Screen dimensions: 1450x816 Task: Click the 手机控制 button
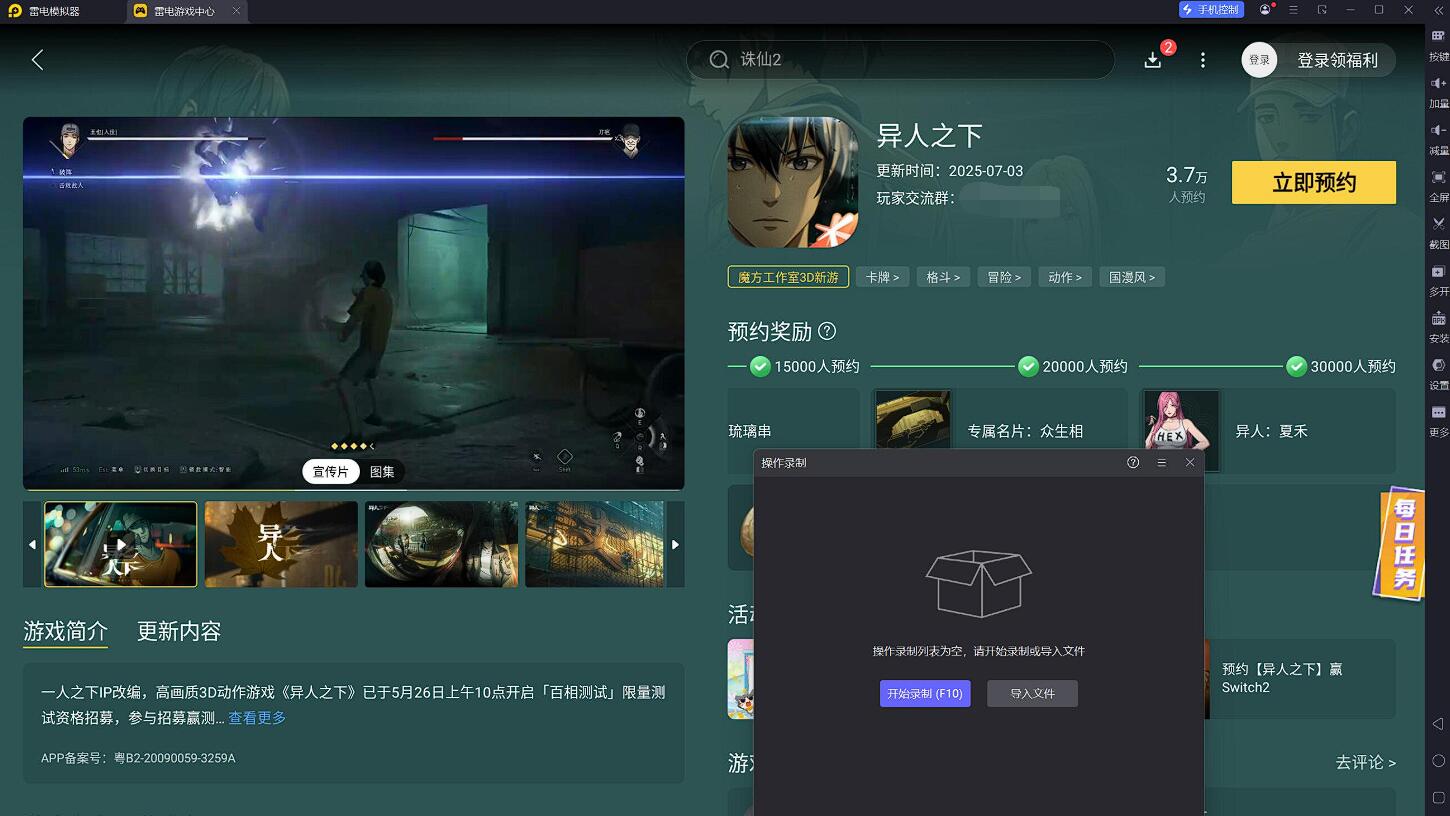[1211, 10]
